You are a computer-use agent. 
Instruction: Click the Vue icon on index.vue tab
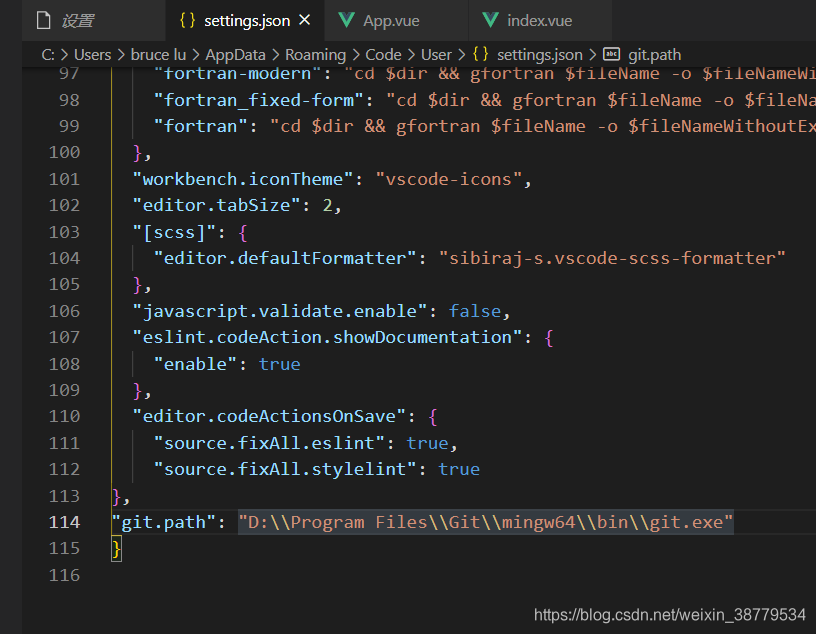pyautogui.click(x=491, y=20)
